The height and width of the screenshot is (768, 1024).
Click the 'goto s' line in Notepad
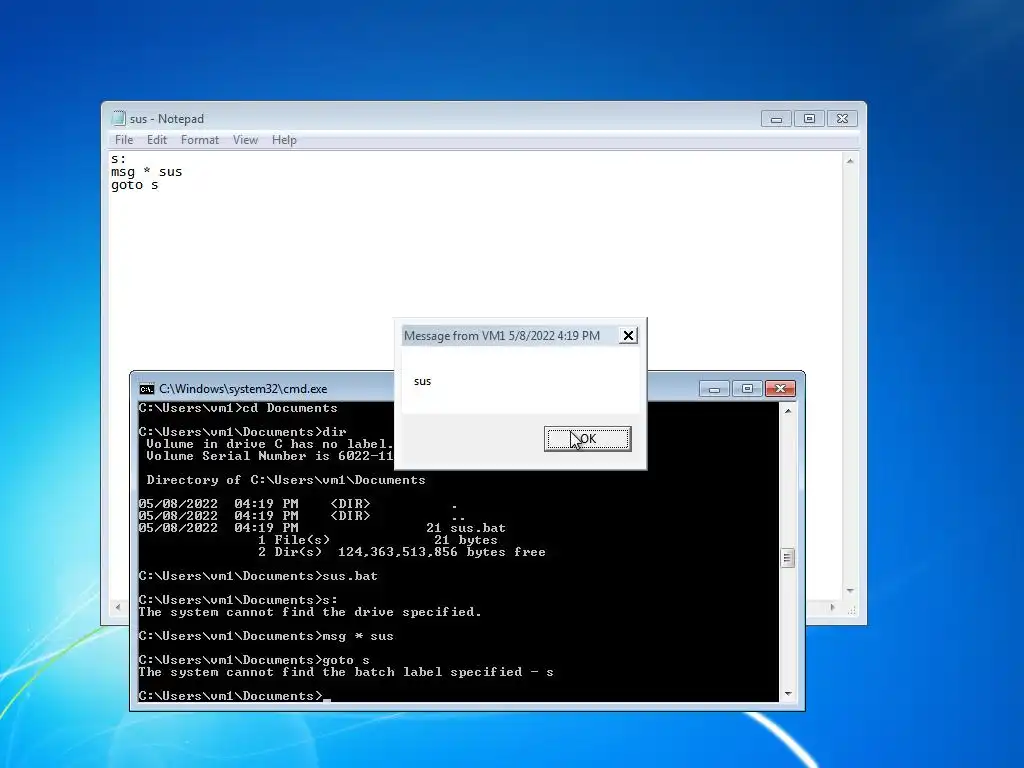(135, 185)
